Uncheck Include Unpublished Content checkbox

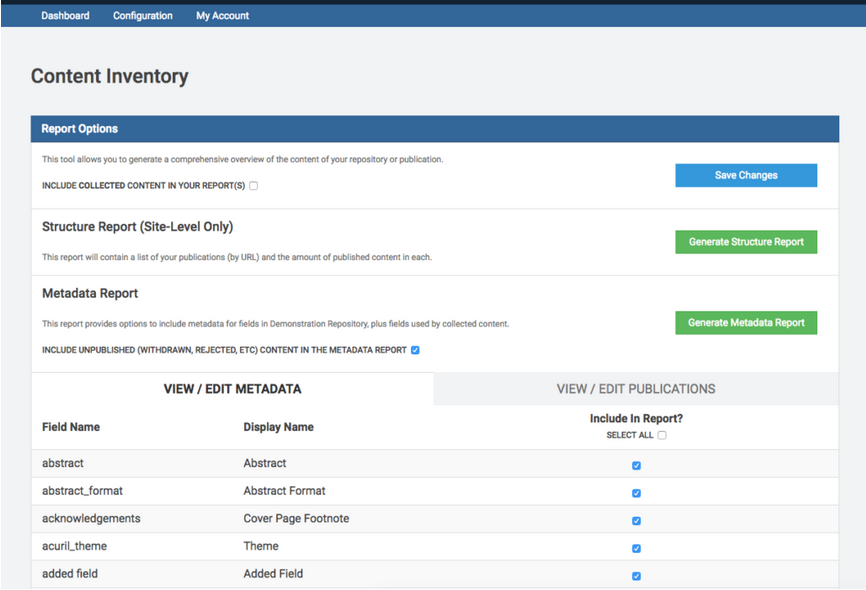415,350
